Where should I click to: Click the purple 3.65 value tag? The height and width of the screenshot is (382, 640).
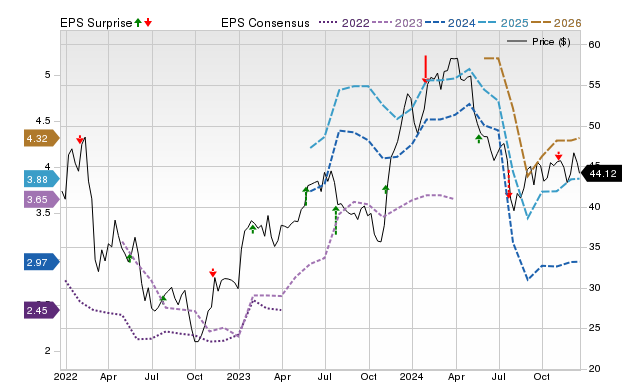coord(42,200)
